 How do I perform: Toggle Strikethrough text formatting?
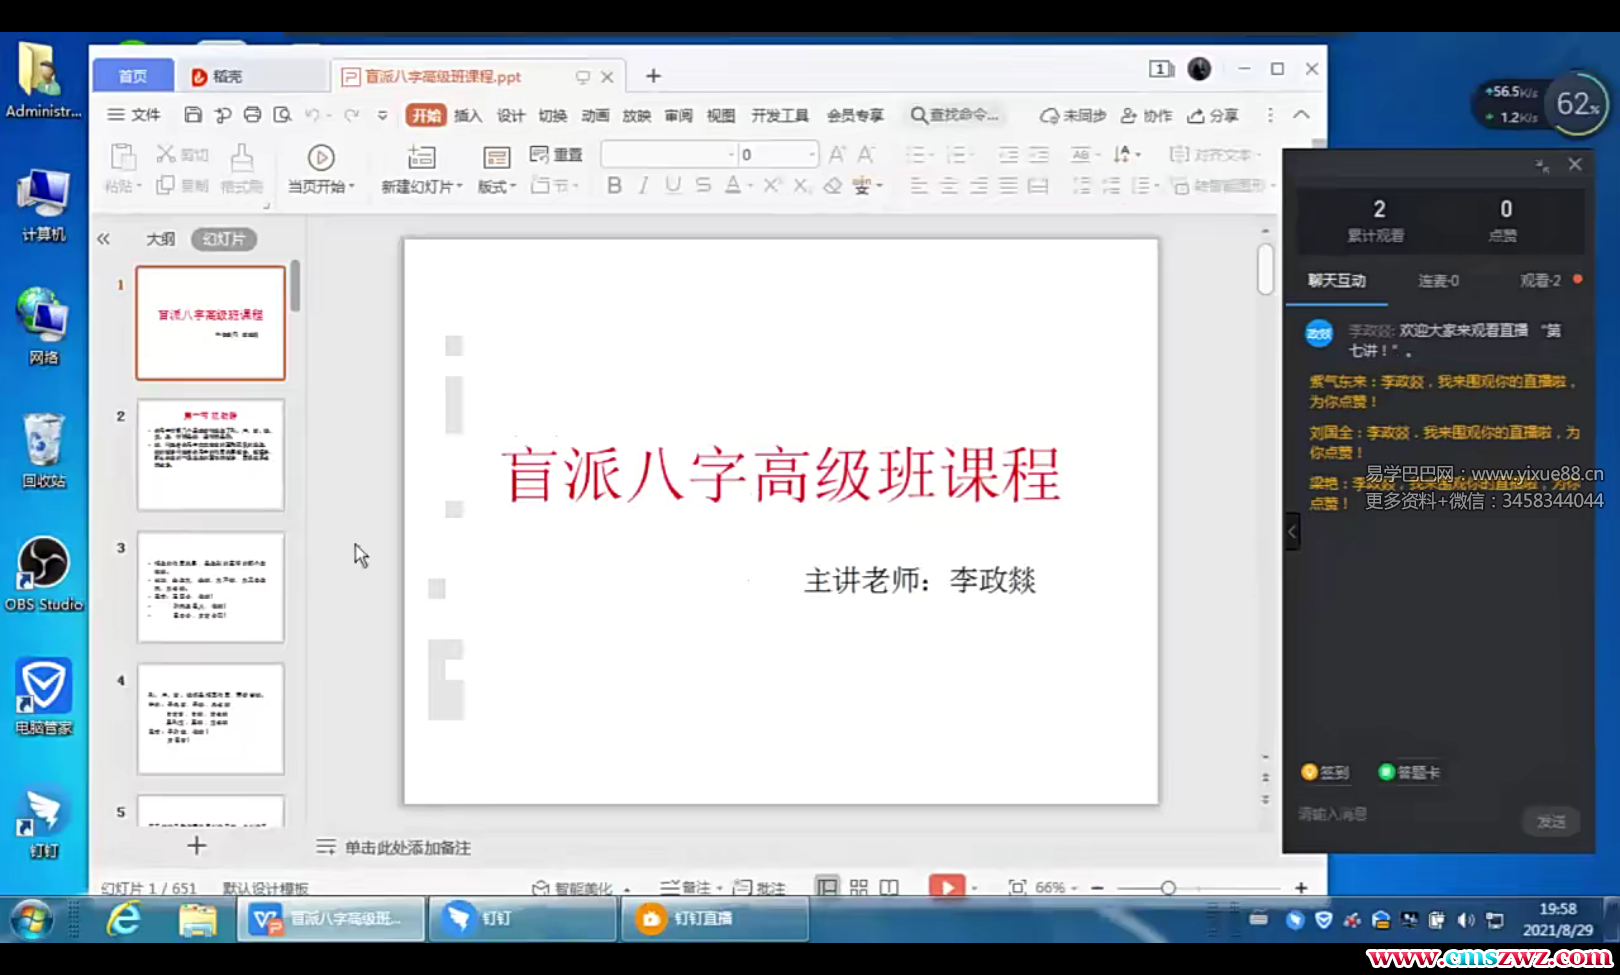pos(703,185)
